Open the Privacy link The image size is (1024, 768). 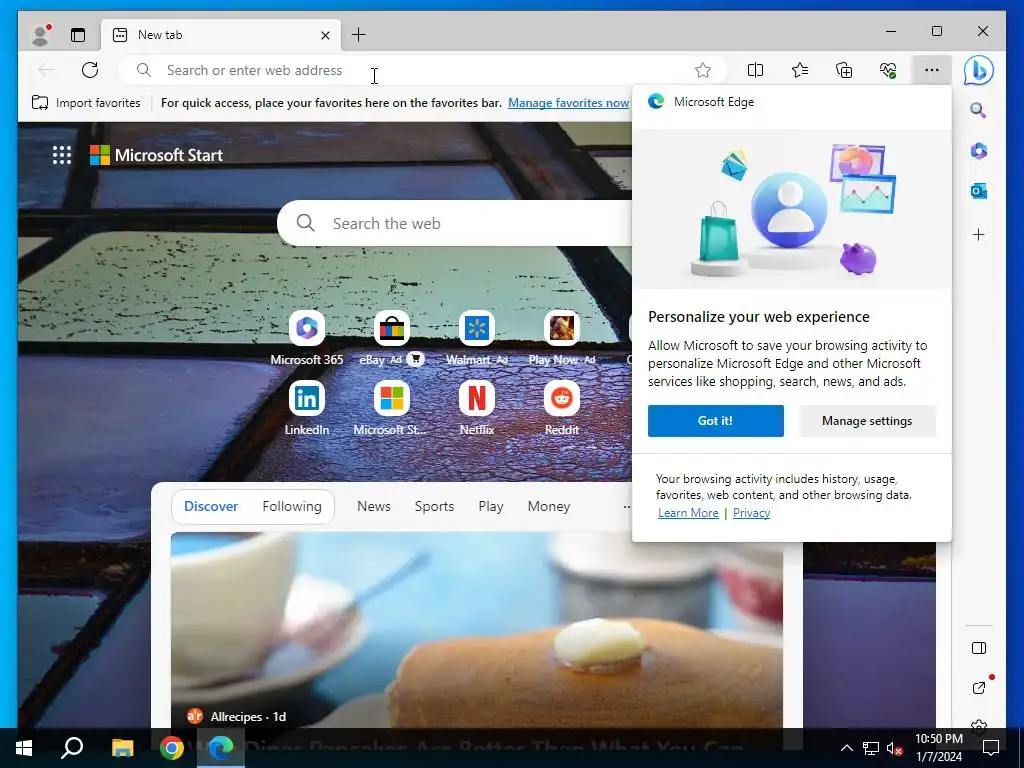[751, 513]
